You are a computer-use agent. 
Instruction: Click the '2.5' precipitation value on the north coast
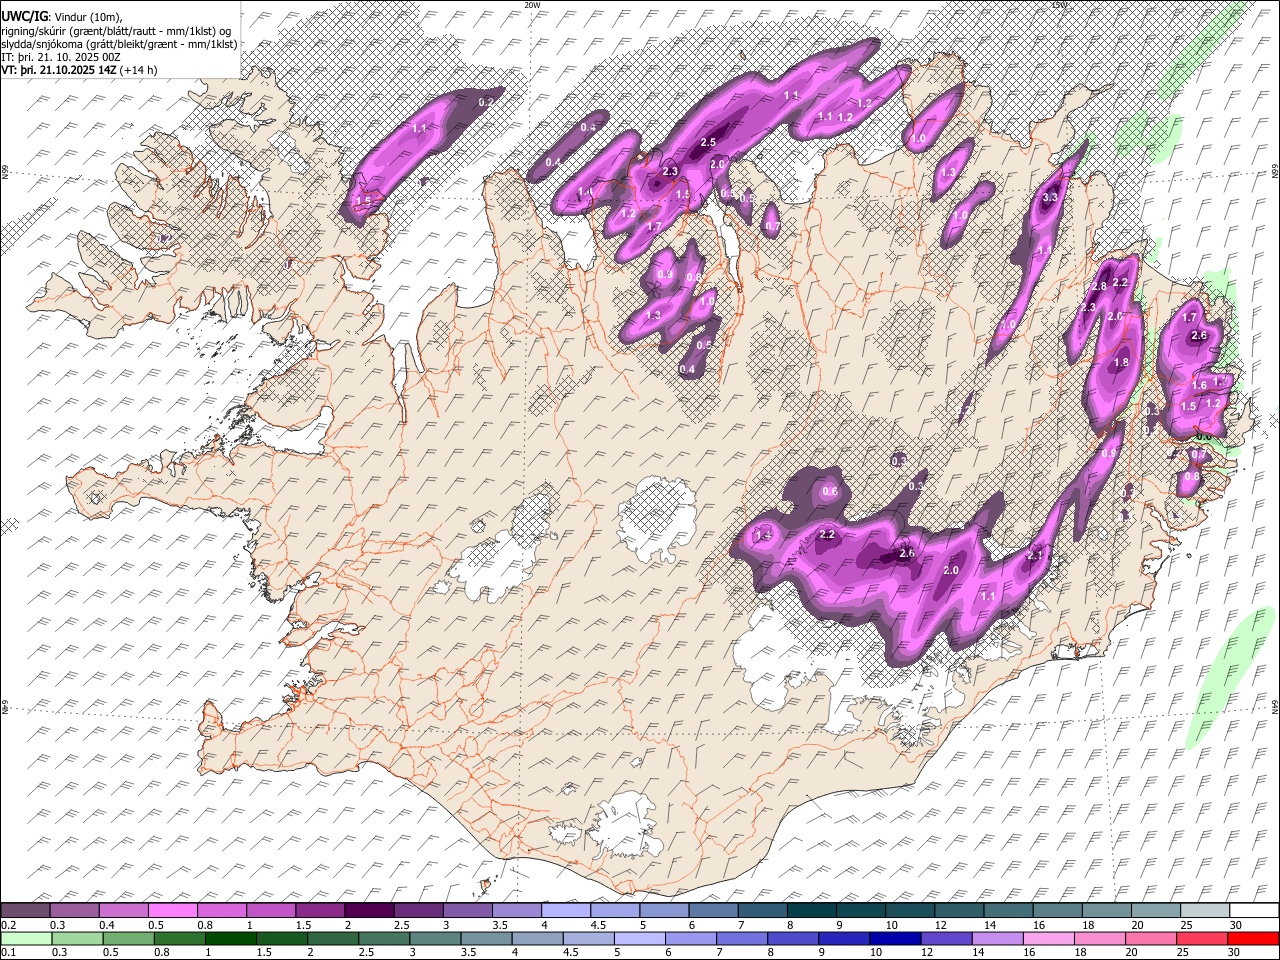click(708, 143)
